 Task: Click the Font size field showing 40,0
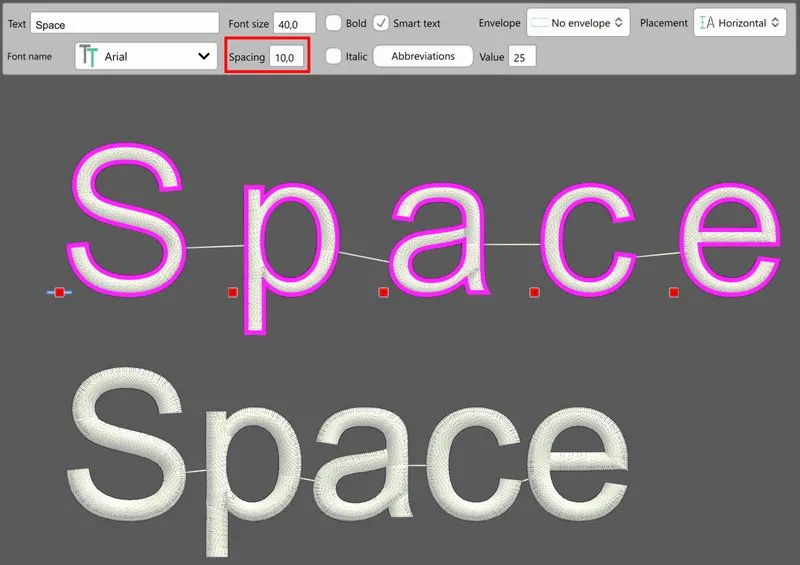tap(294, 23)
